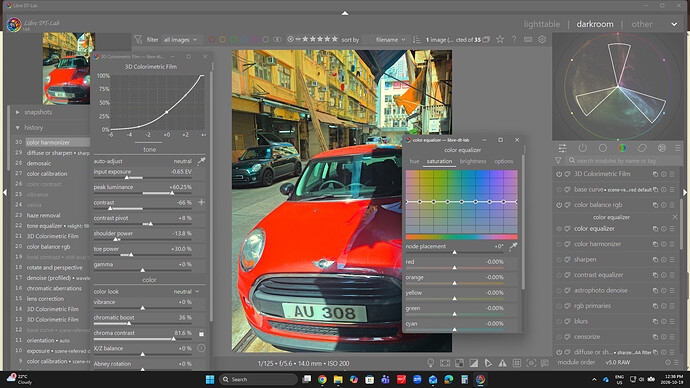Open options tab in color equalizer
This screenshot has width=690, height=388.
503,161
